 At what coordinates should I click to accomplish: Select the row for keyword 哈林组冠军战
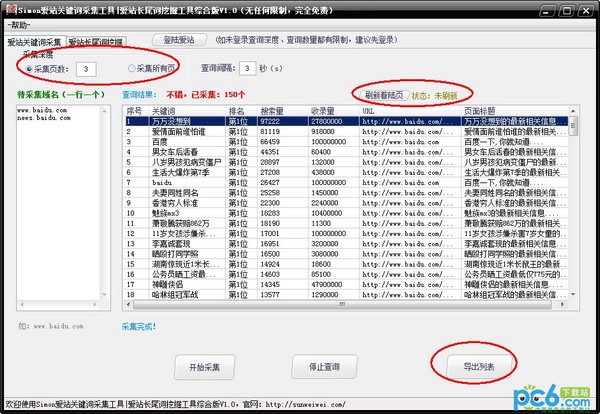(x=347, y=295)
